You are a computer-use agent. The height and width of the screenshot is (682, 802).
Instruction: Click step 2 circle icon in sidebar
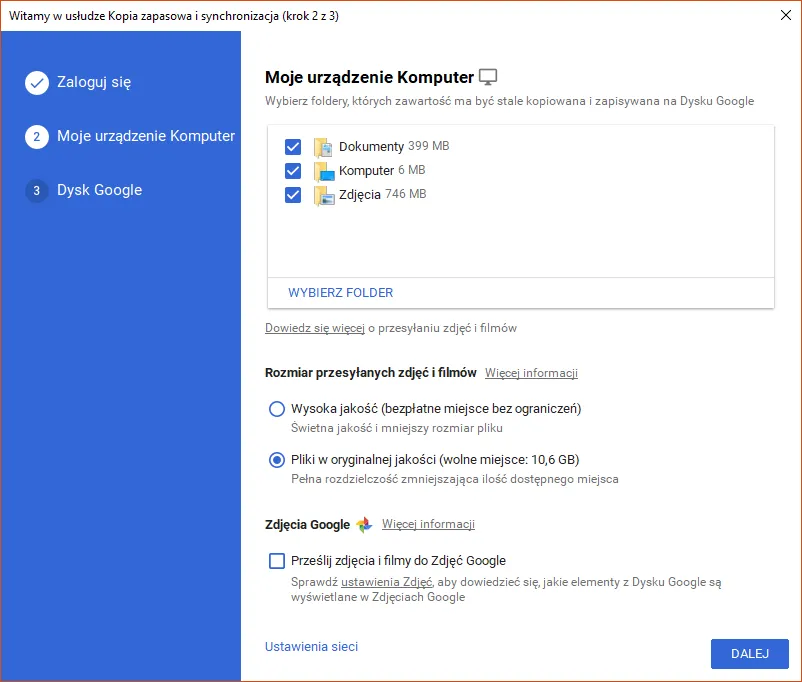[37, 137]
